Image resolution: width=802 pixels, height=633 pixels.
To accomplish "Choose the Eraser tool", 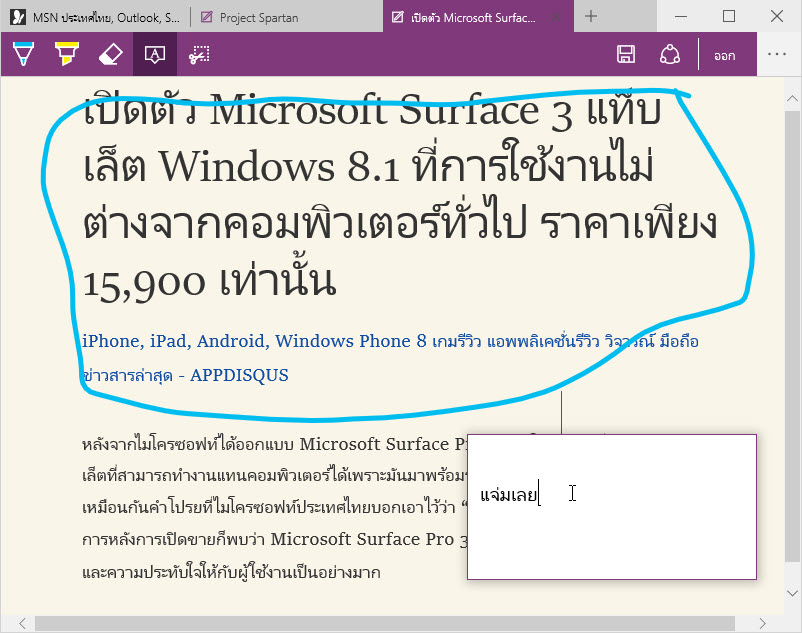I will coord(111,54).
